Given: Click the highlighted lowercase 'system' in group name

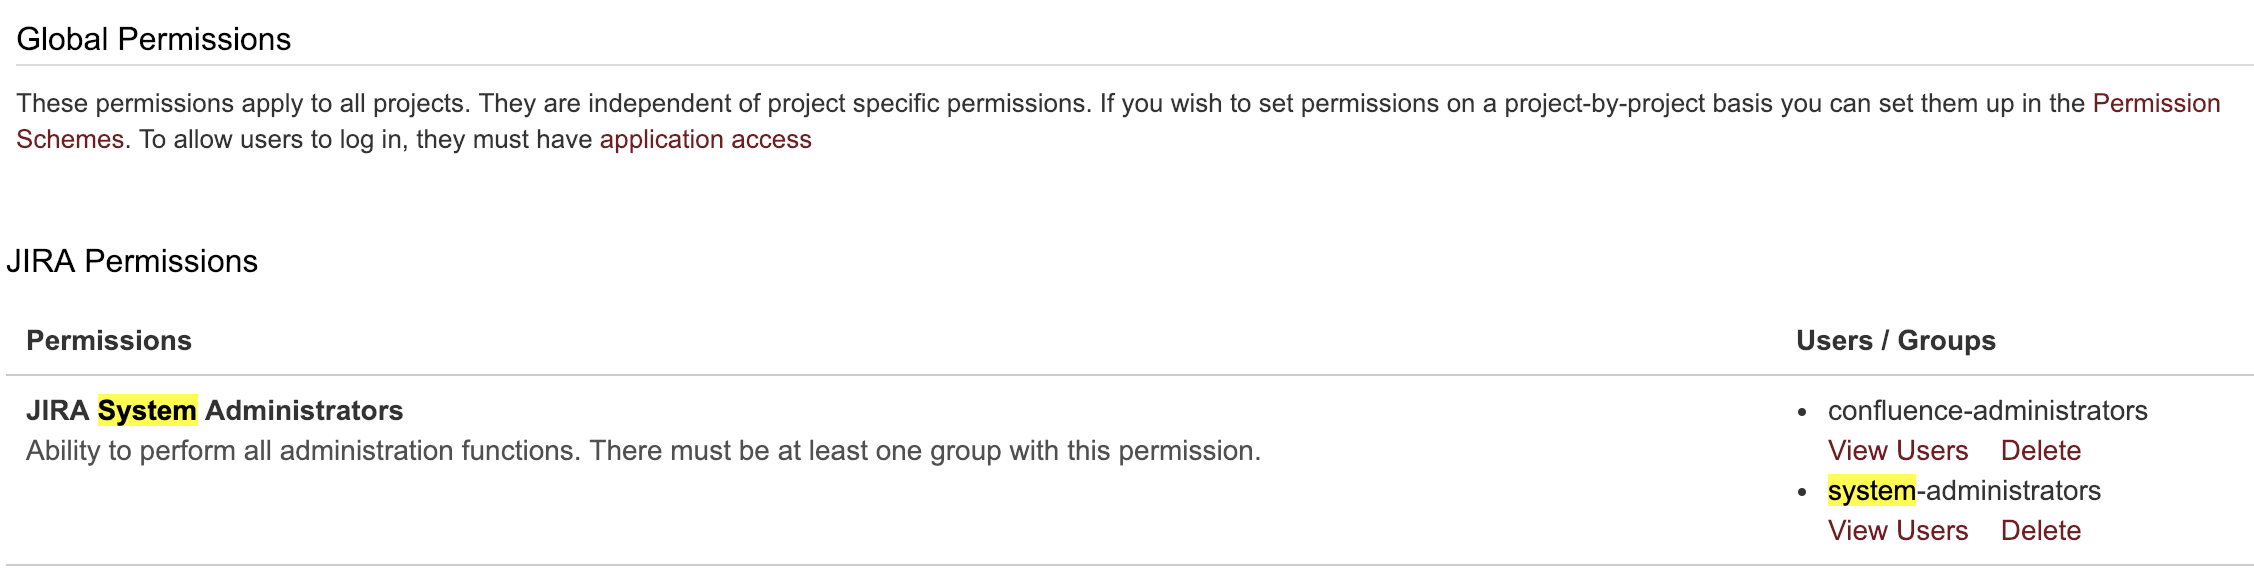Looking at the screenshot, I should click(x=1871, y=491).
